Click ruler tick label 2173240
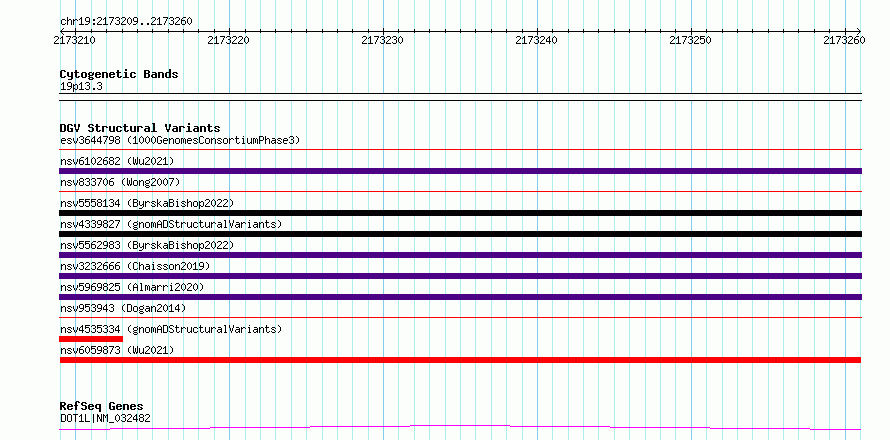This screenshot has height=440, width=890. [536, 40]
